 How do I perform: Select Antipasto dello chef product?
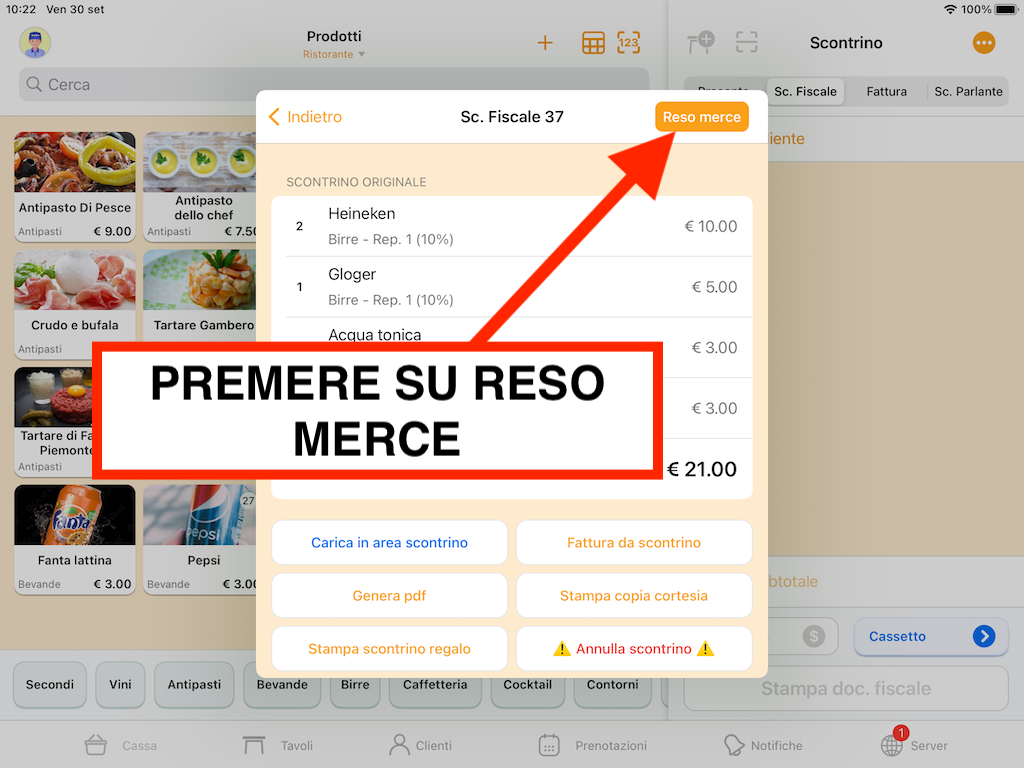[x=199, y=186]
